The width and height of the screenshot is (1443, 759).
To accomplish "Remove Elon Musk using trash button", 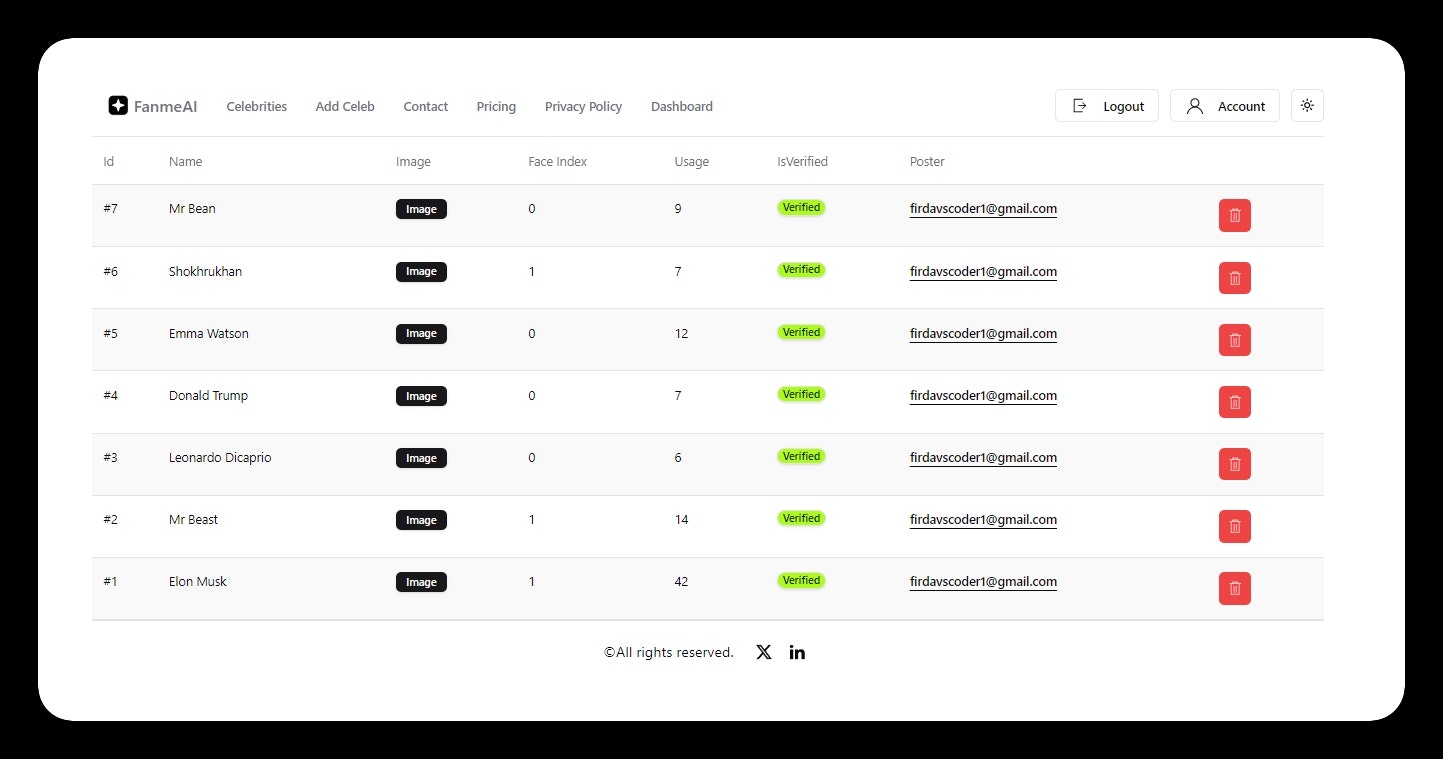I will point(1234,588).
